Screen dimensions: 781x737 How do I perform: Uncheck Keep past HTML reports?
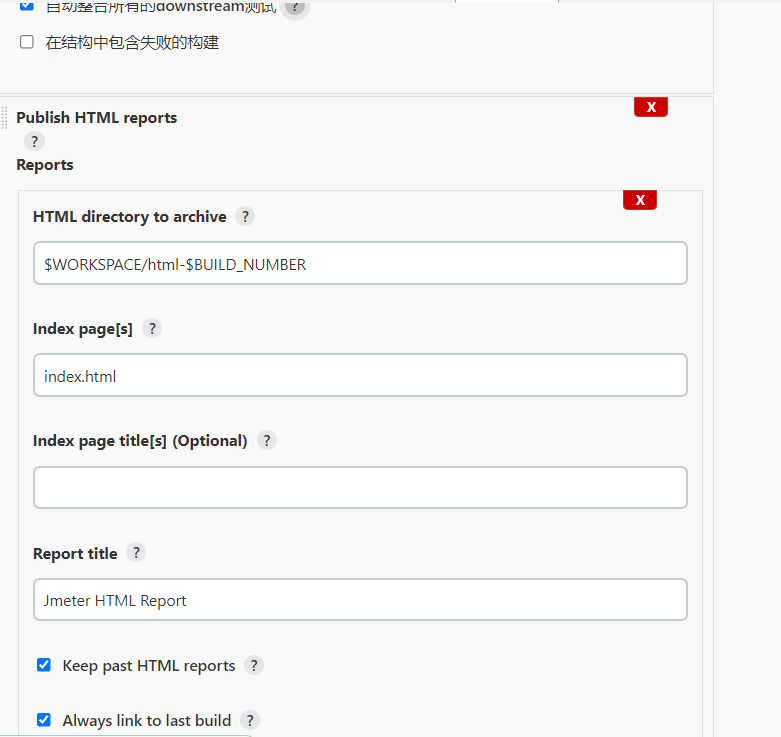(x=44, y=665)
